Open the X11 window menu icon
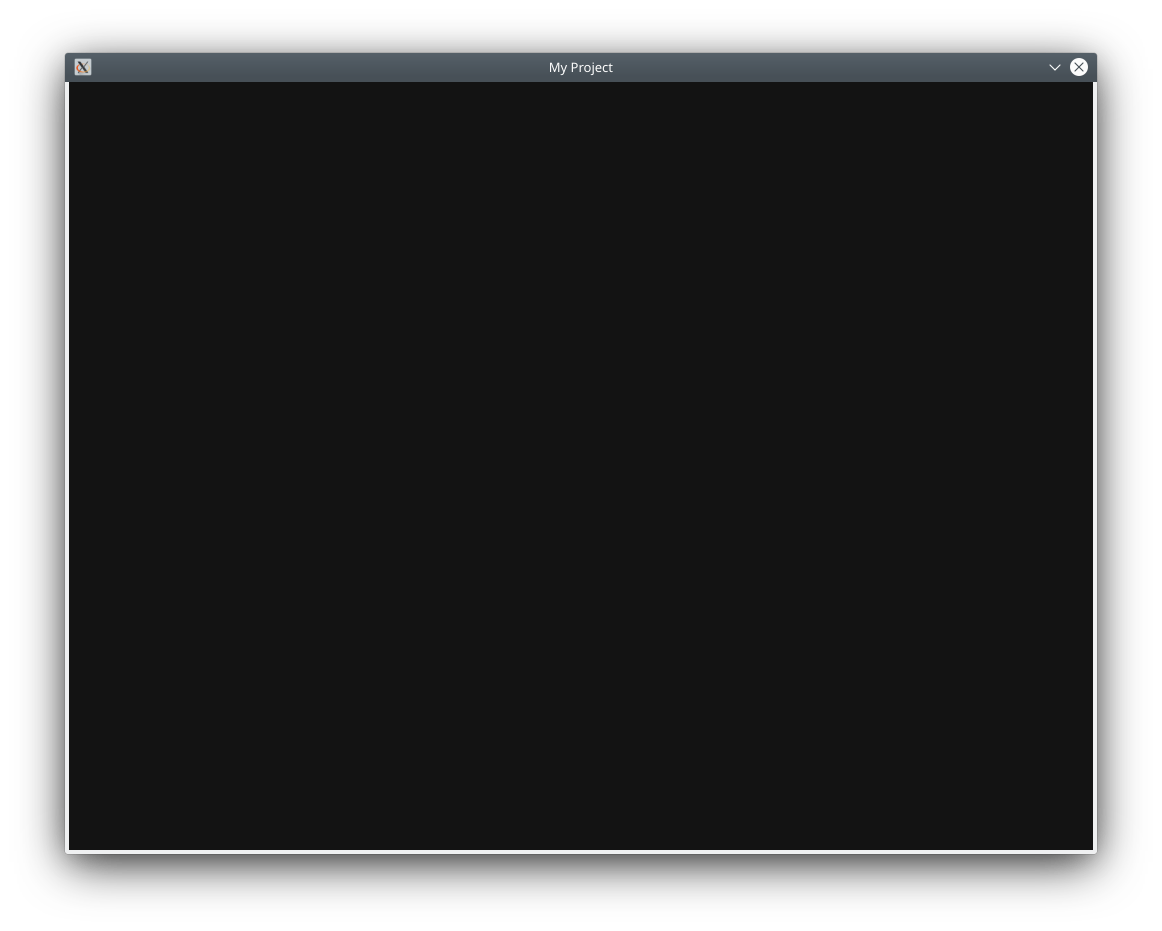Image resolution: width=1162 pixels, height=931 pixels. [x=83, y=67]
